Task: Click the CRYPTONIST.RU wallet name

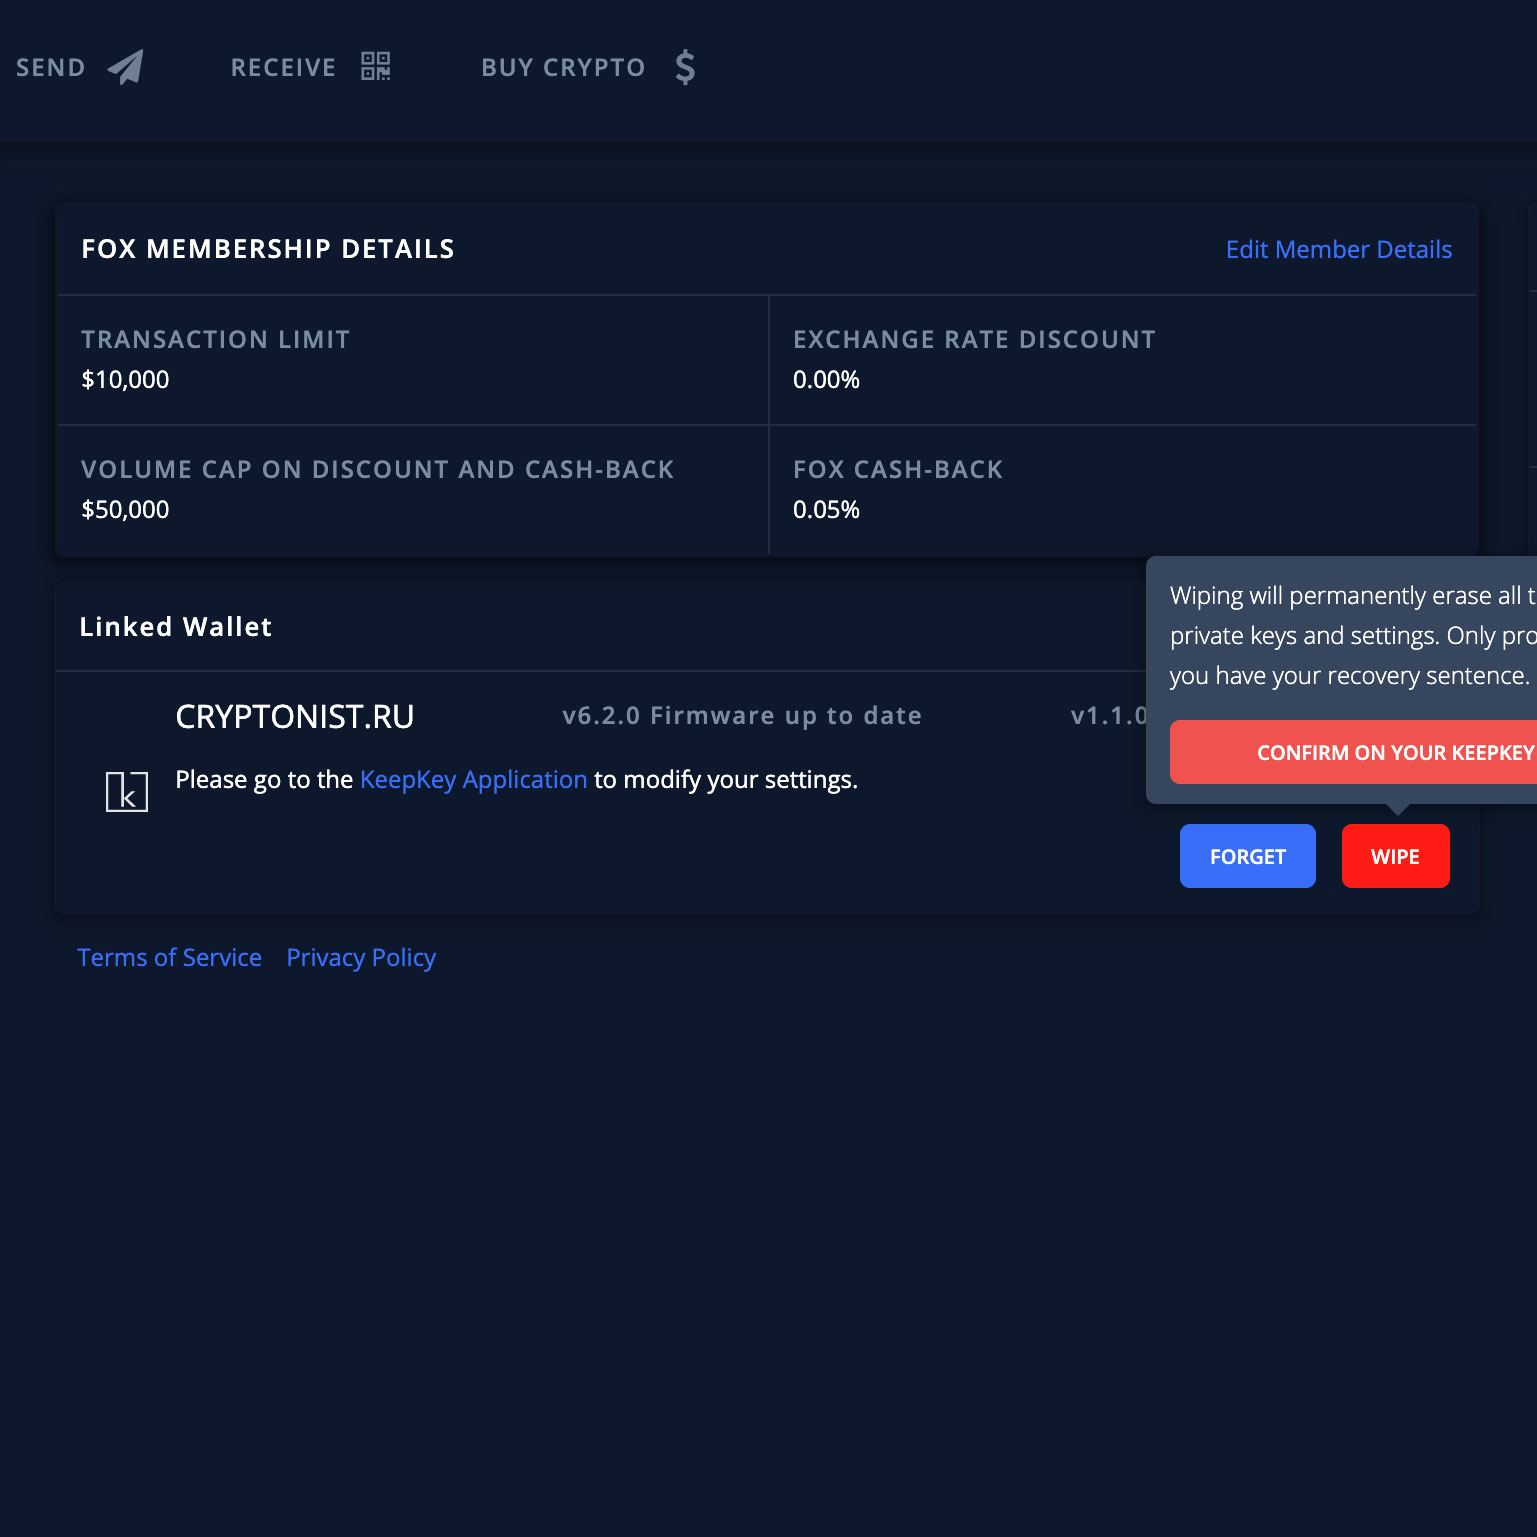Action: 295,716
